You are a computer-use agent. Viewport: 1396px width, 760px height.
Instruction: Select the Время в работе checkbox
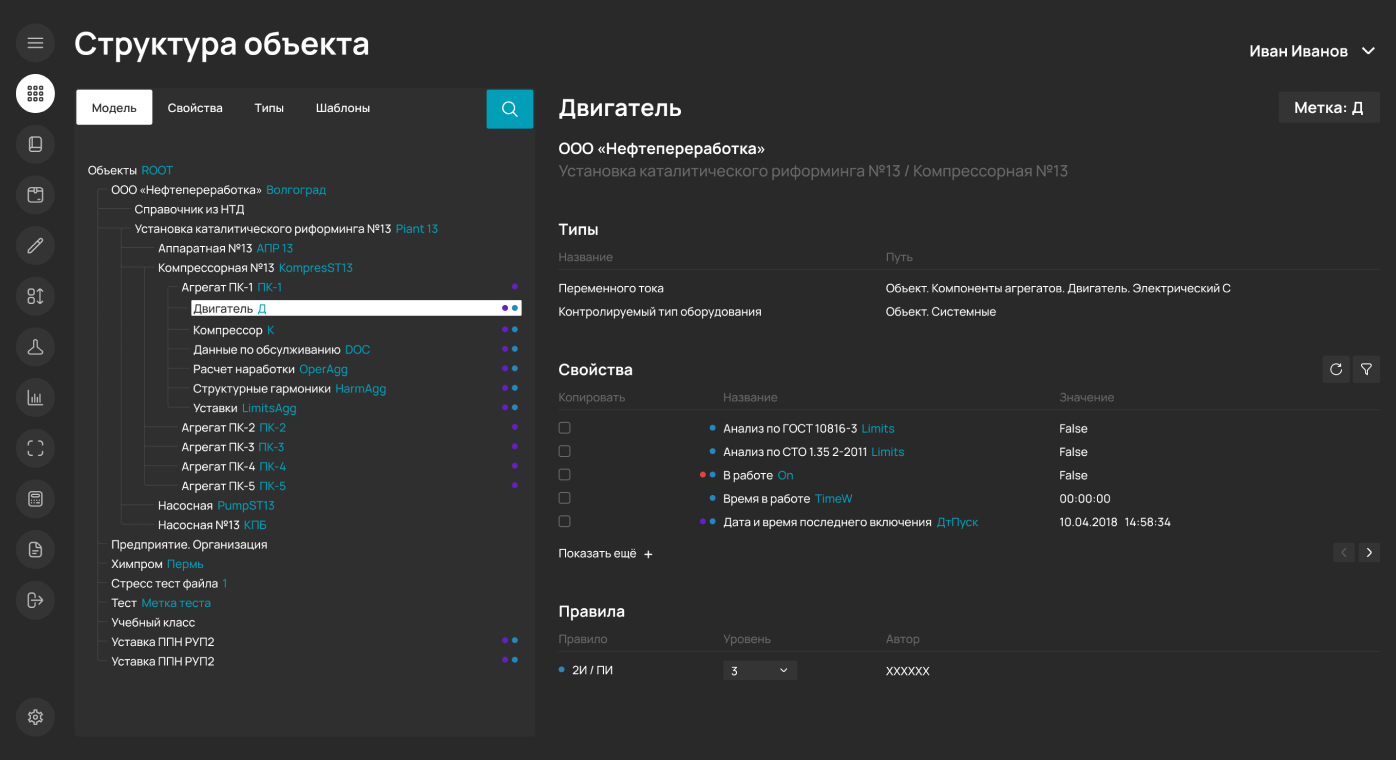pyautogui.click(x=565, y=498)
